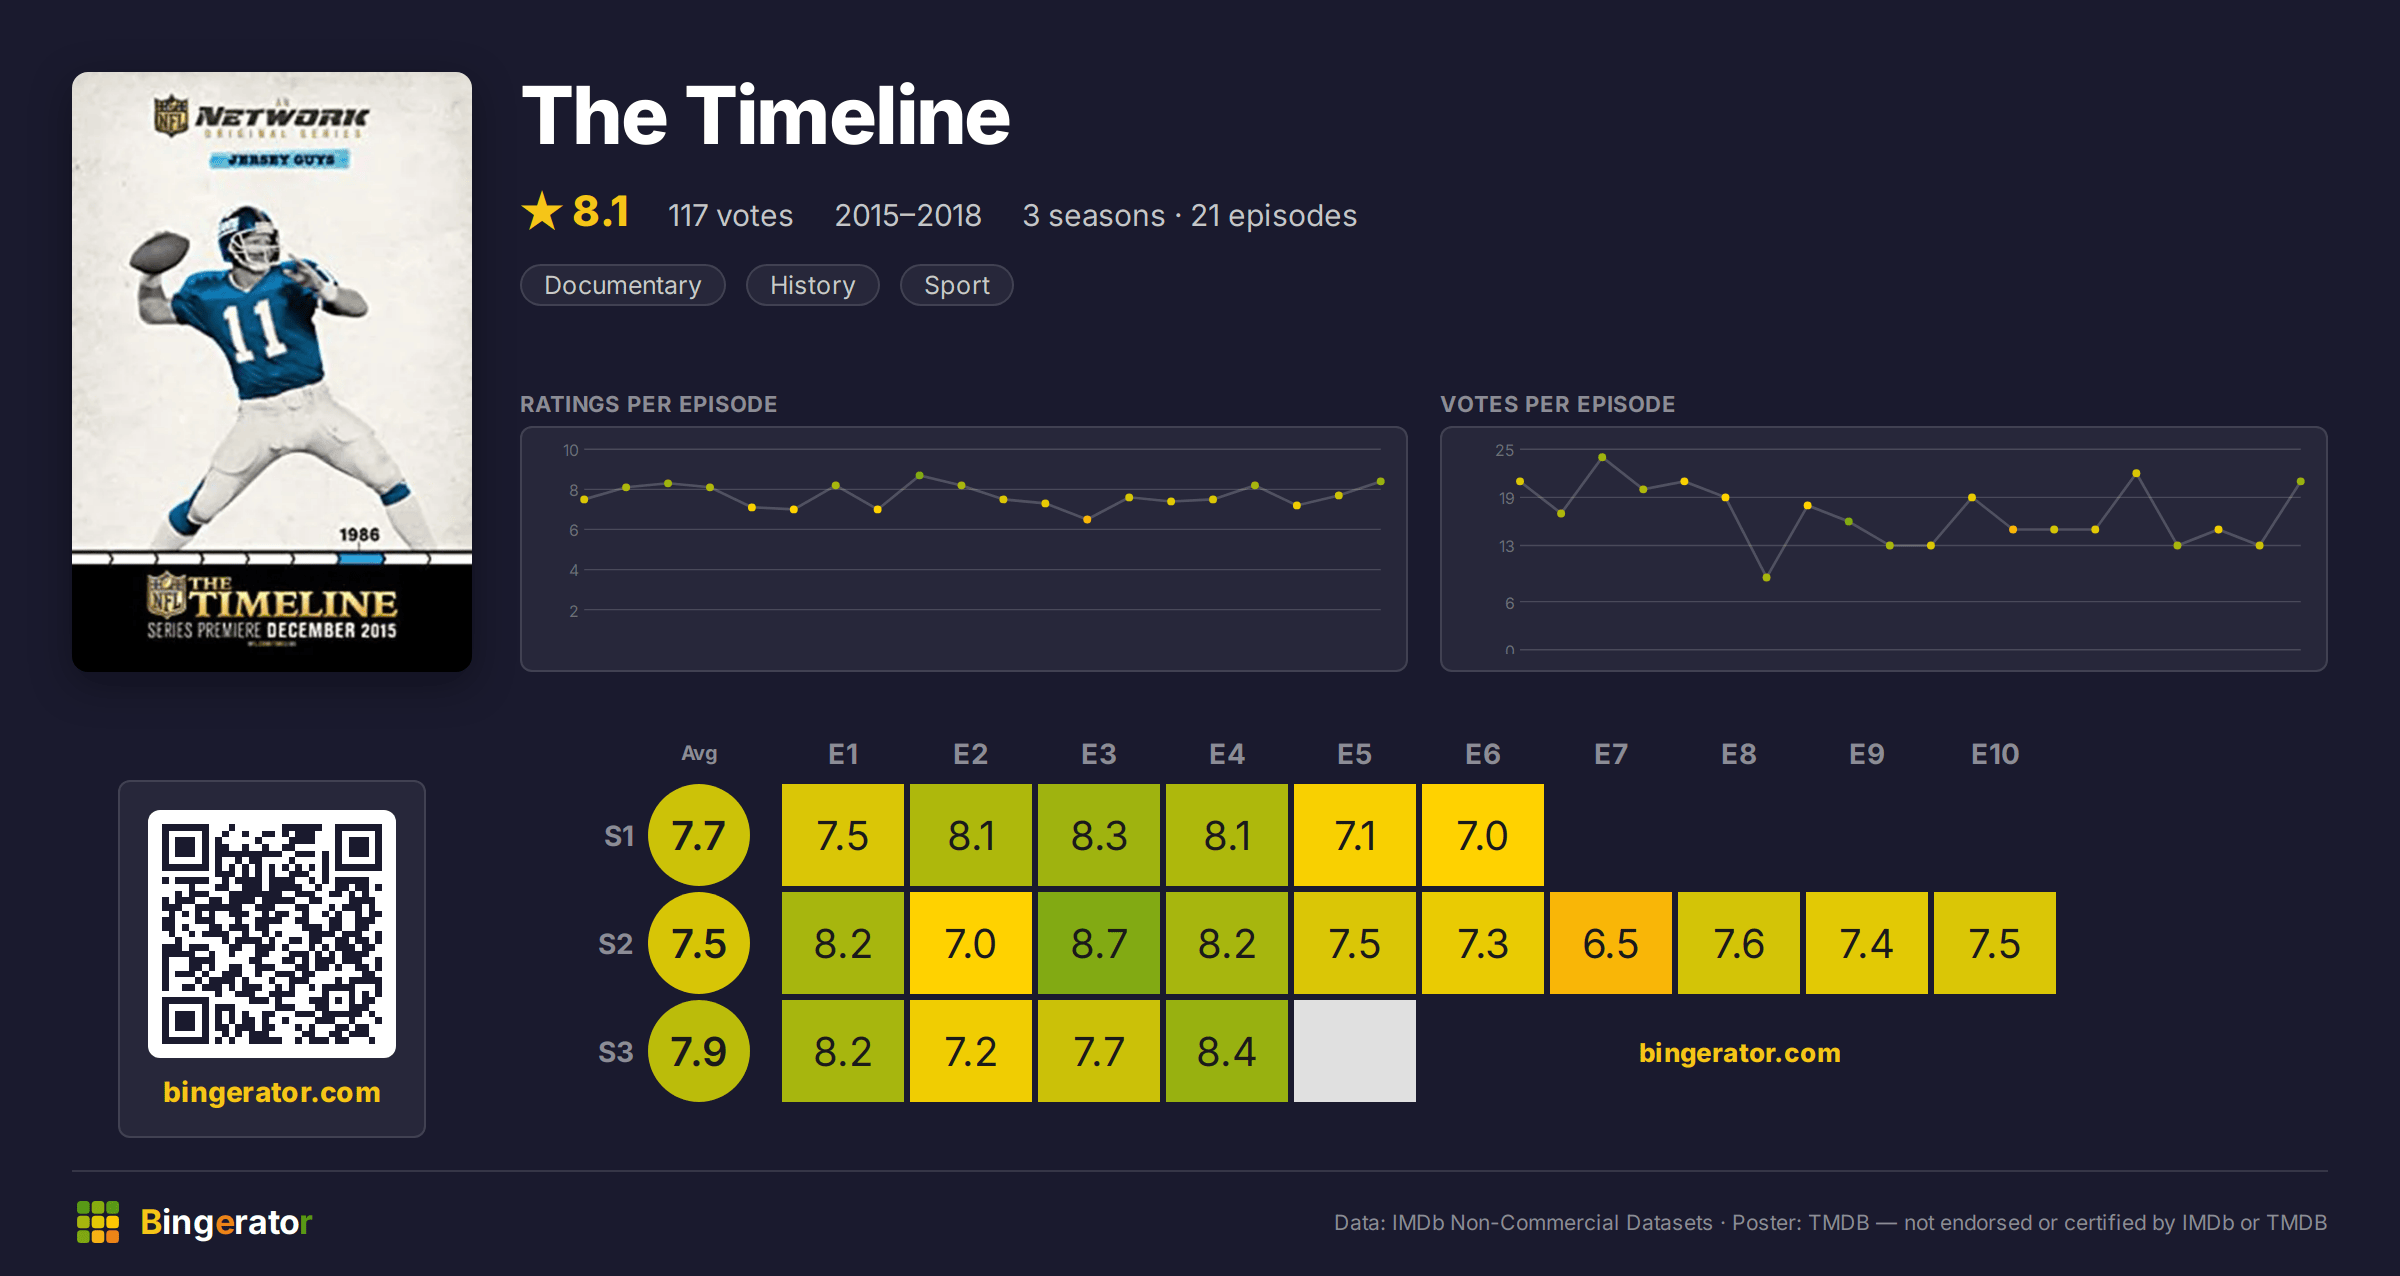Click the empty gray season 3 episode 5 cell
Screen dimensions: 2400x1276
click(x=1355, y=1051)
